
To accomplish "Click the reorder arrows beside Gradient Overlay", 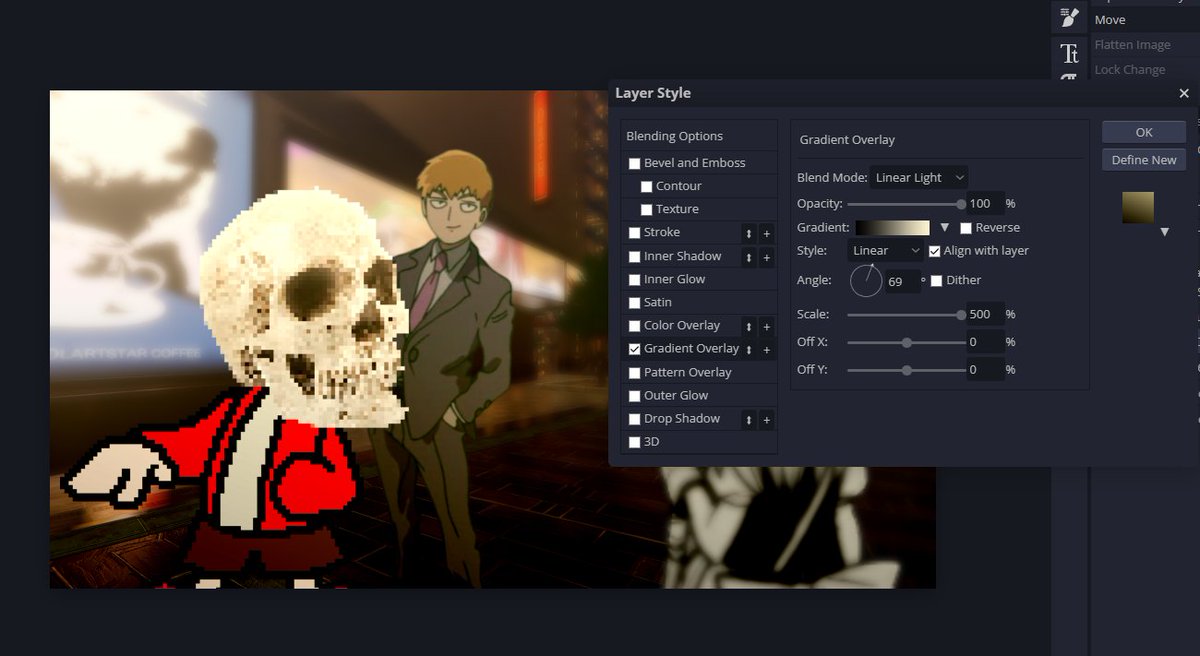I will (749, 350).
